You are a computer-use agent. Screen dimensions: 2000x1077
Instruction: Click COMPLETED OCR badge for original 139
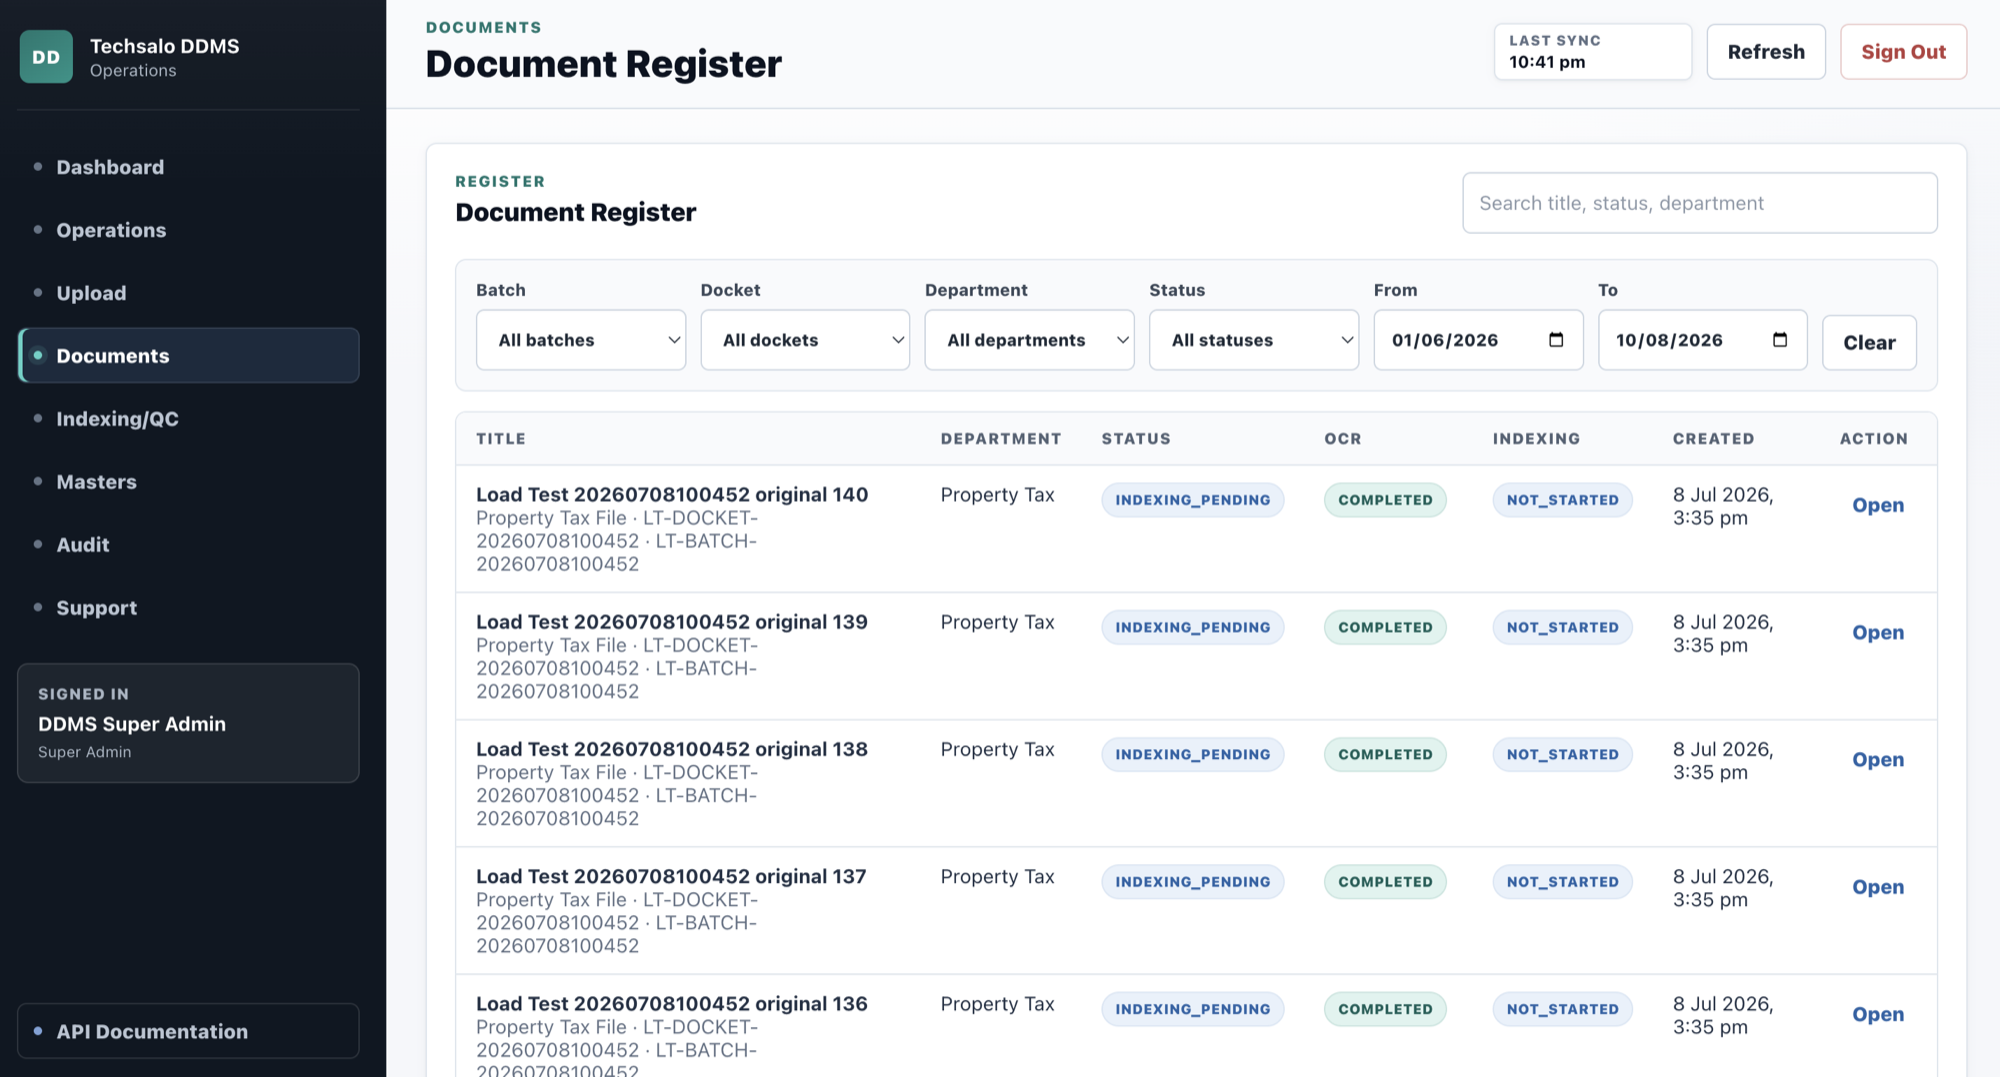tap(1385, 627)
